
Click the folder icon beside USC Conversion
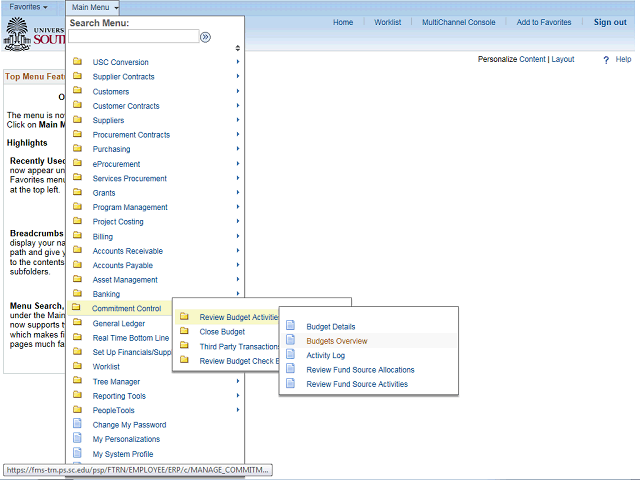point(77,62)
